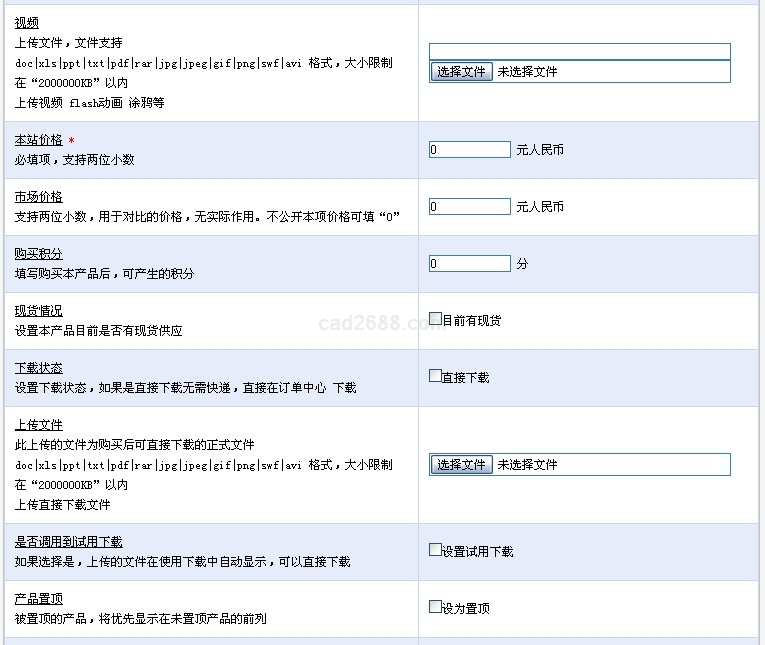Select the 购买积分 points input field
The width and height of the screenshot is (765, 645).
(x=469, y=264)
